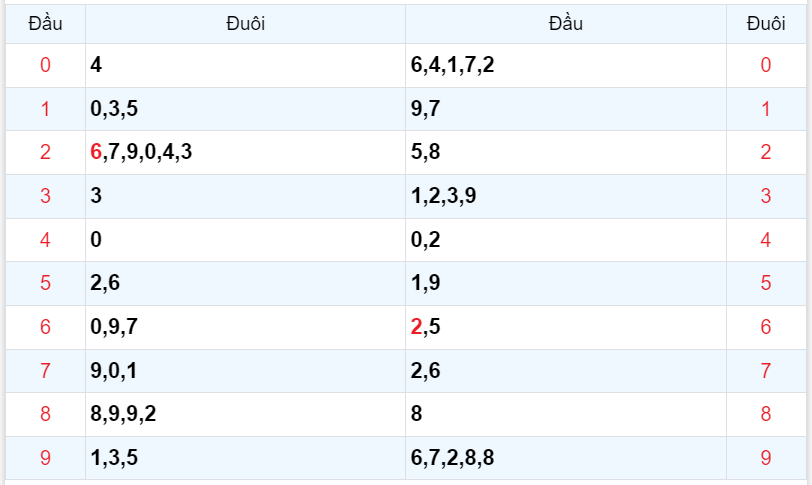Click the cell showing 6,7,2,8,8

click(x=452, y=458)
